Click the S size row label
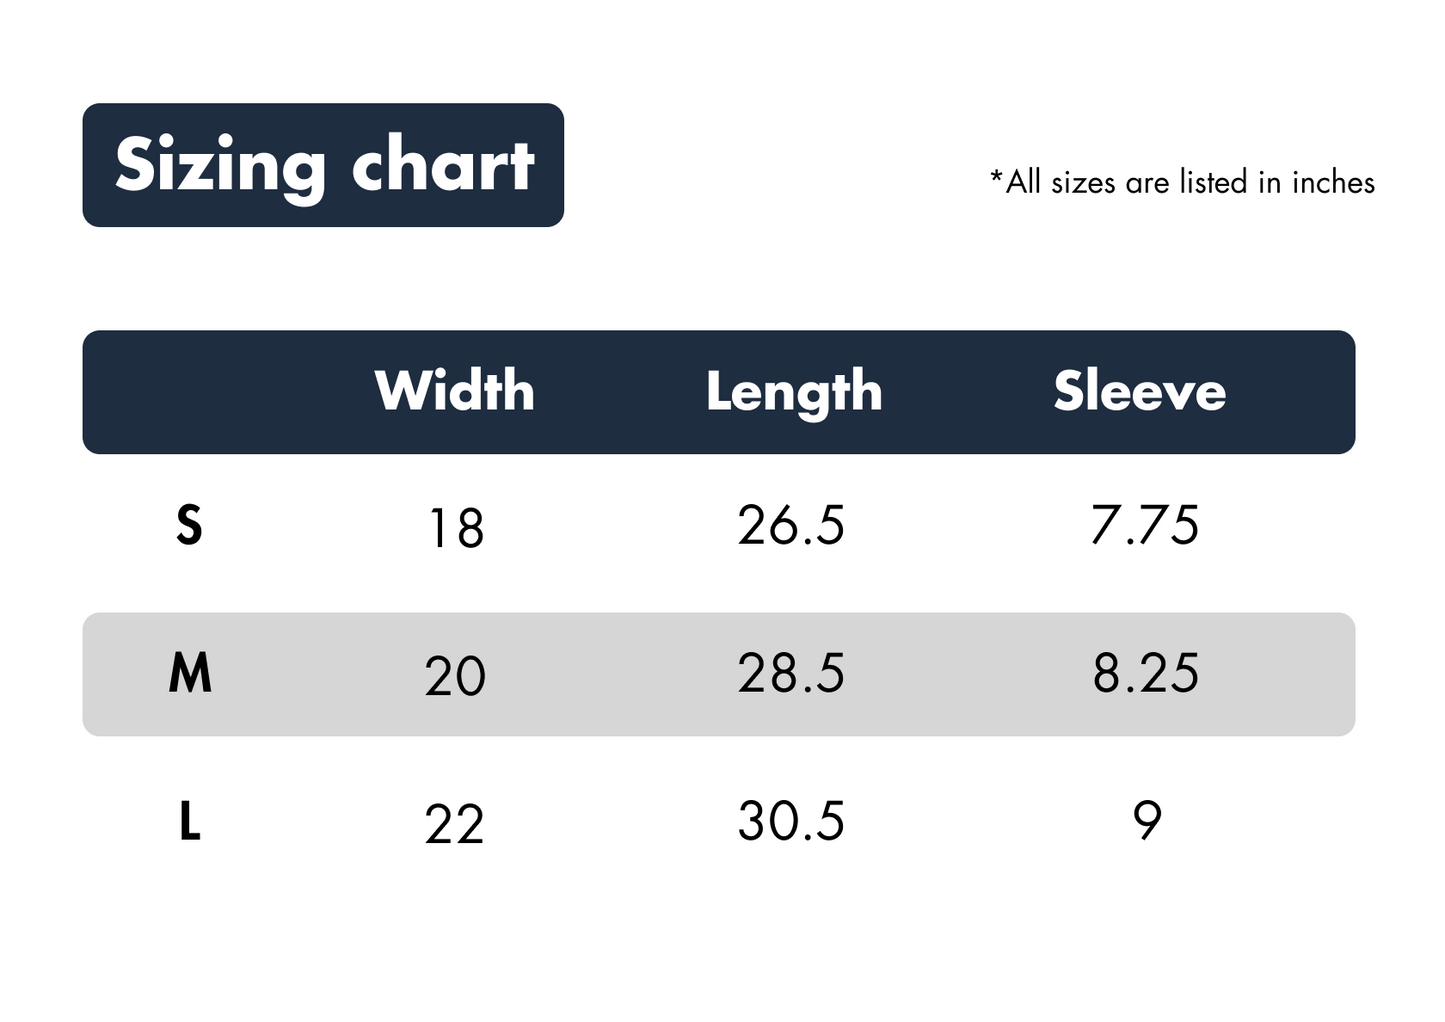Viewport: 1445px width, 1022px height. 189,525
